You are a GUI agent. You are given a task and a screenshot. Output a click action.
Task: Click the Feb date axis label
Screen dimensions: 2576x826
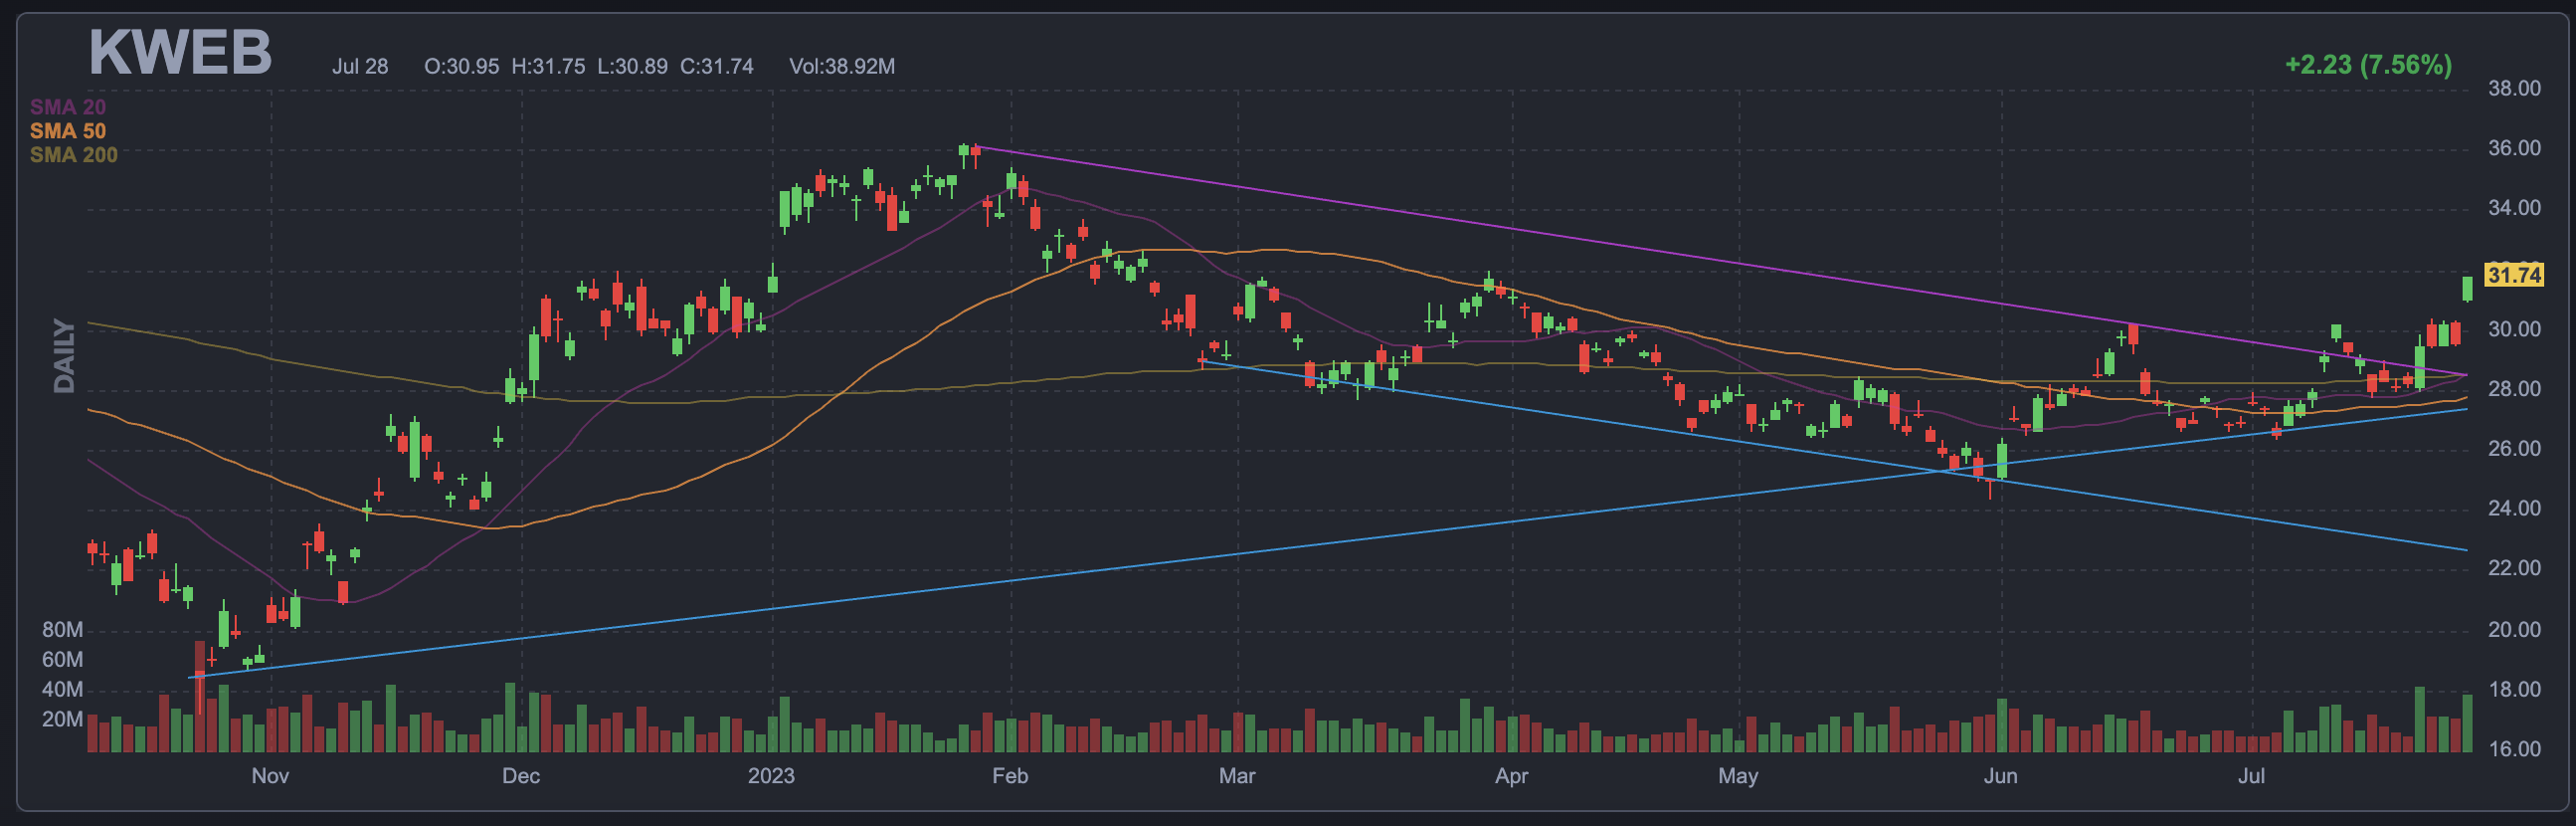tap(1010, 776)
